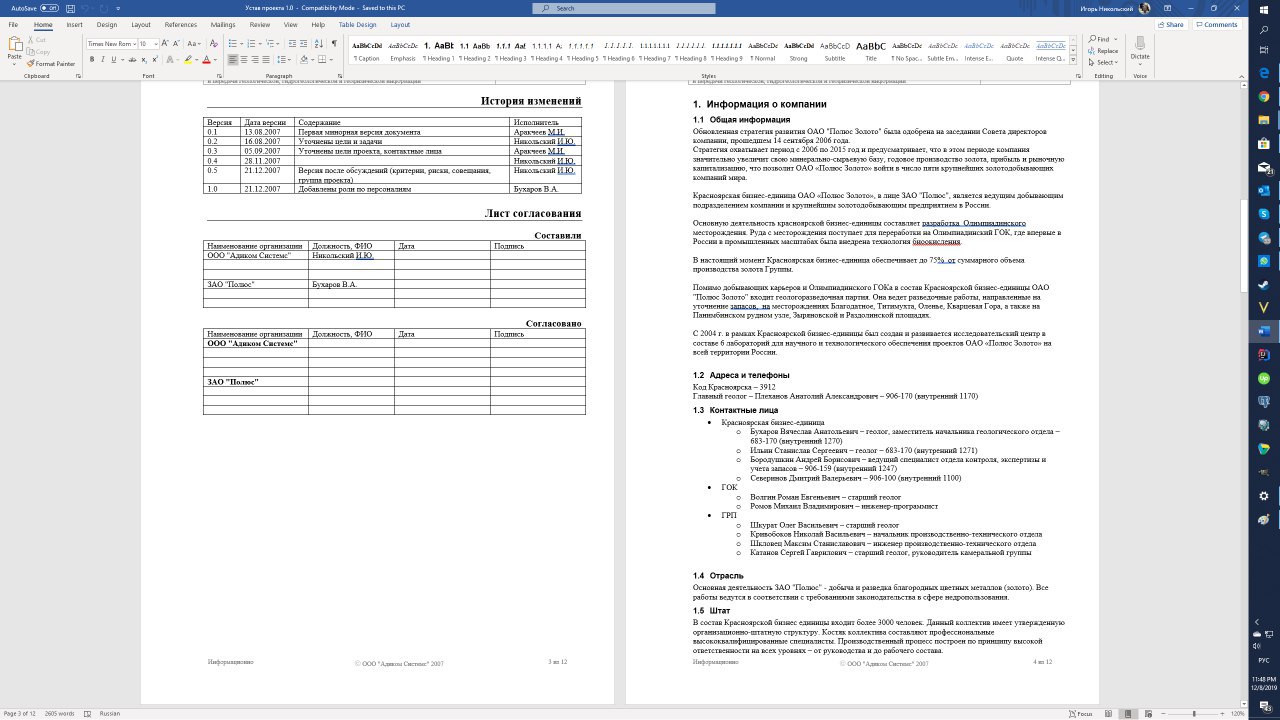1280x720 pixels.
Task: Apply the Heading 1 style
Action: (439, 51)
